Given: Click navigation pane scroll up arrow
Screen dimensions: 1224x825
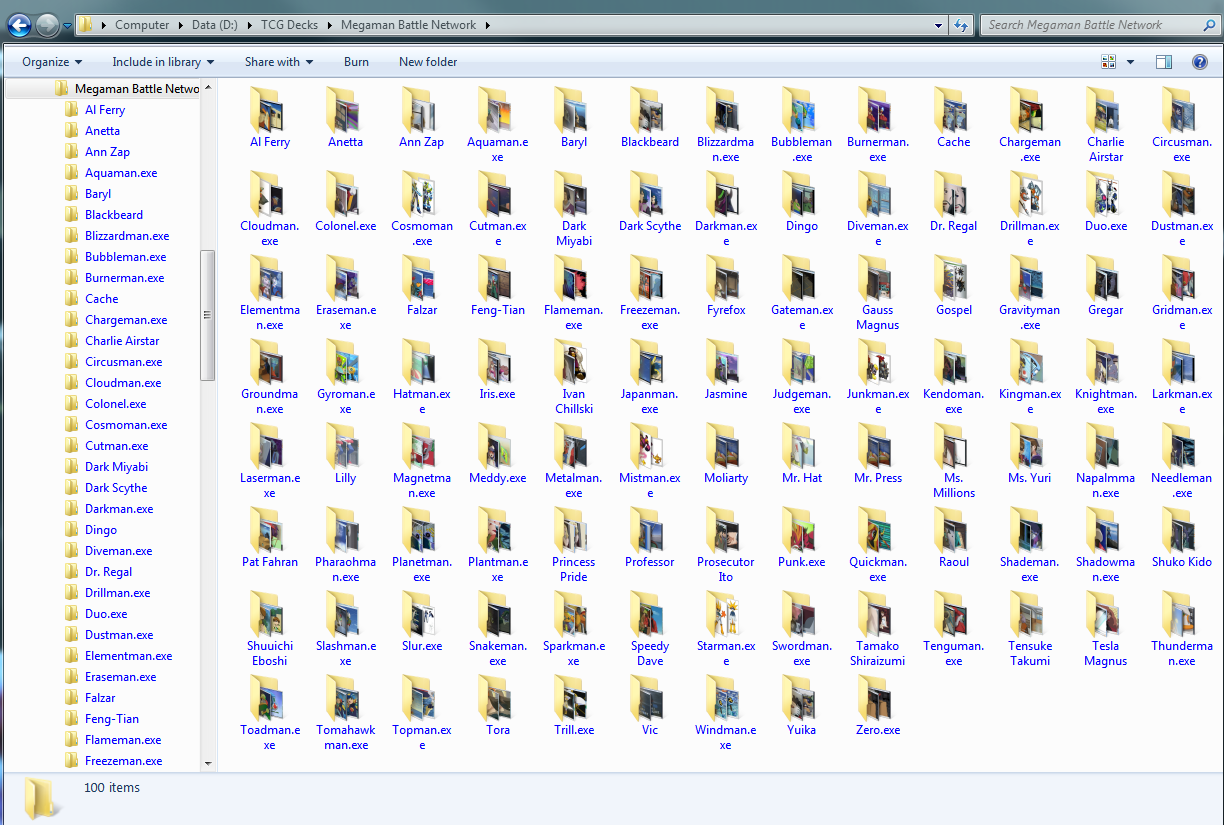Looking at the screenshot, I should [208, 88].
